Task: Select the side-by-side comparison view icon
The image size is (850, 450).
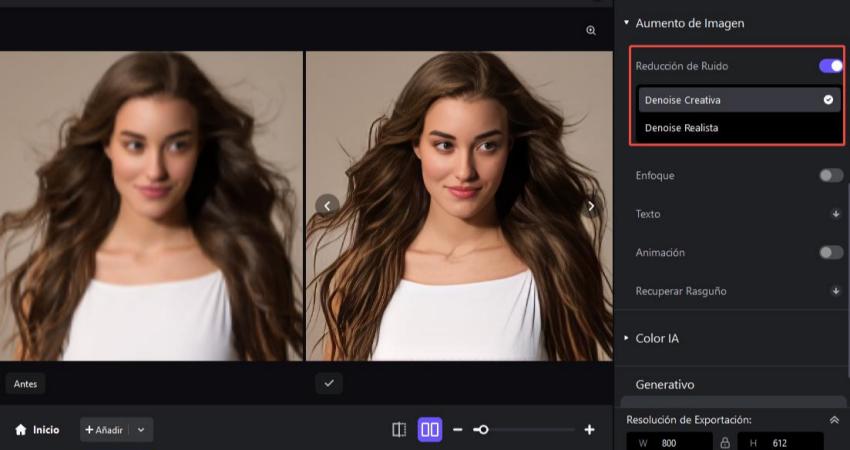Action: [x=430, y=429]
